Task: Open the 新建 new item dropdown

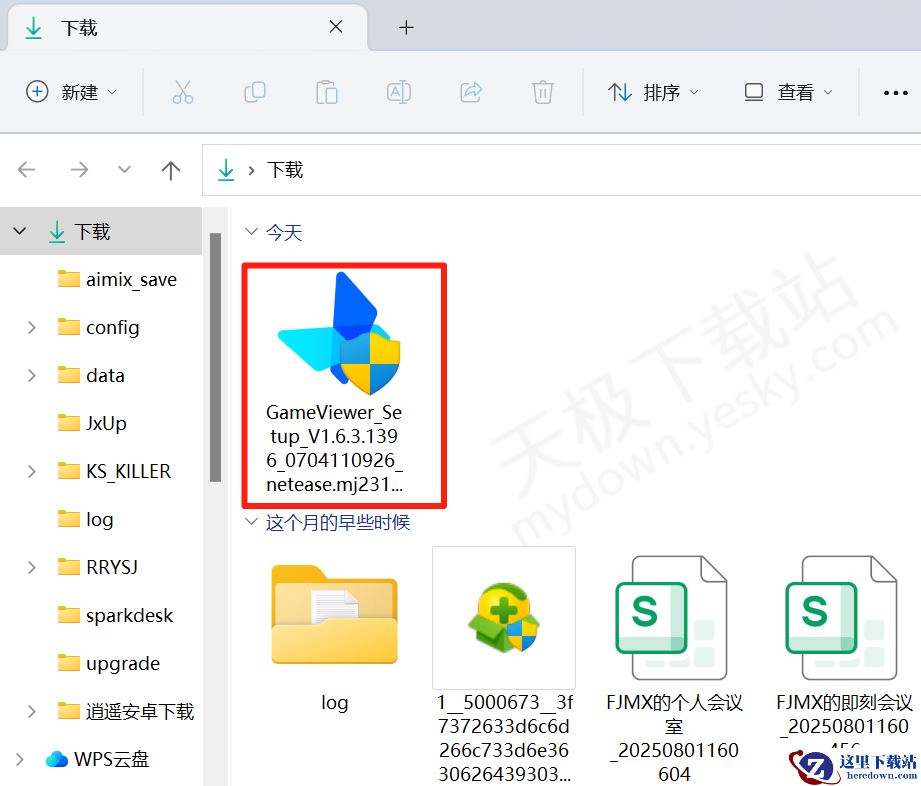Action: [x=72, y=92]
